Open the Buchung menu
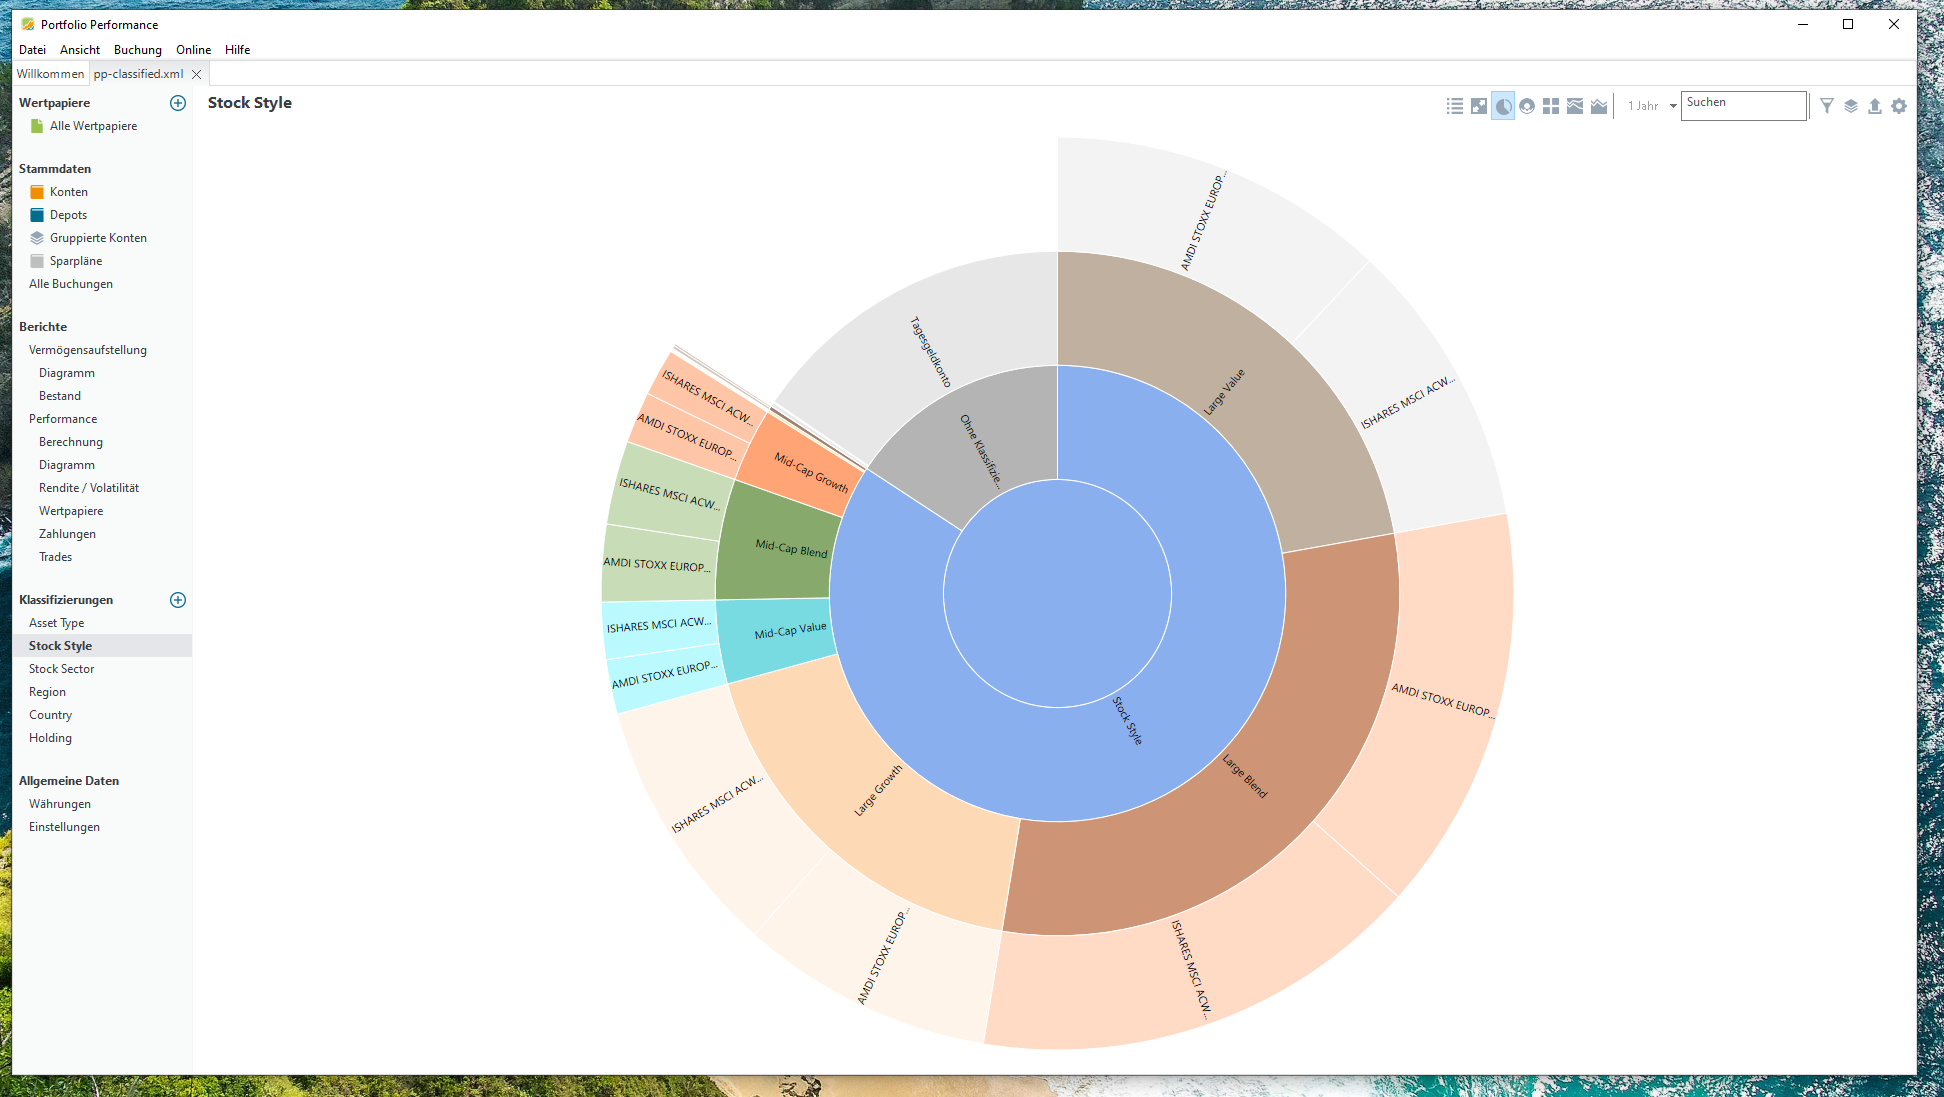Viewport: 1944px width, 1097px height. [x=138, y=50]
